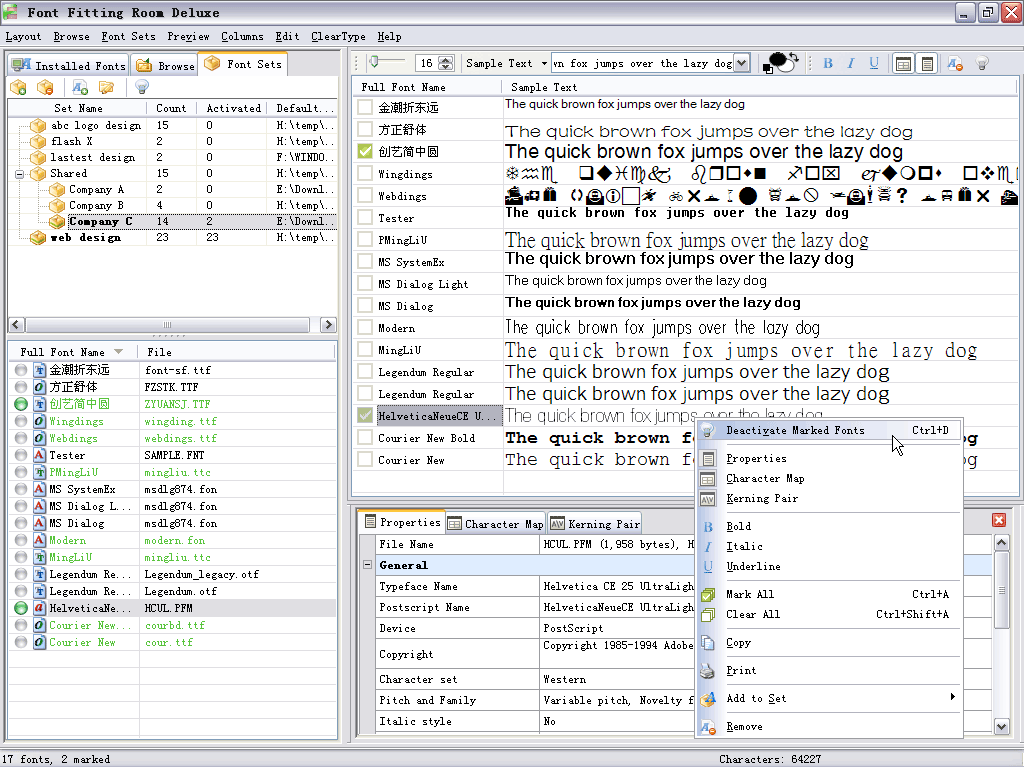Collapse the Shared font set tree node
The image size is (1024, 768).
coord(20,174)
